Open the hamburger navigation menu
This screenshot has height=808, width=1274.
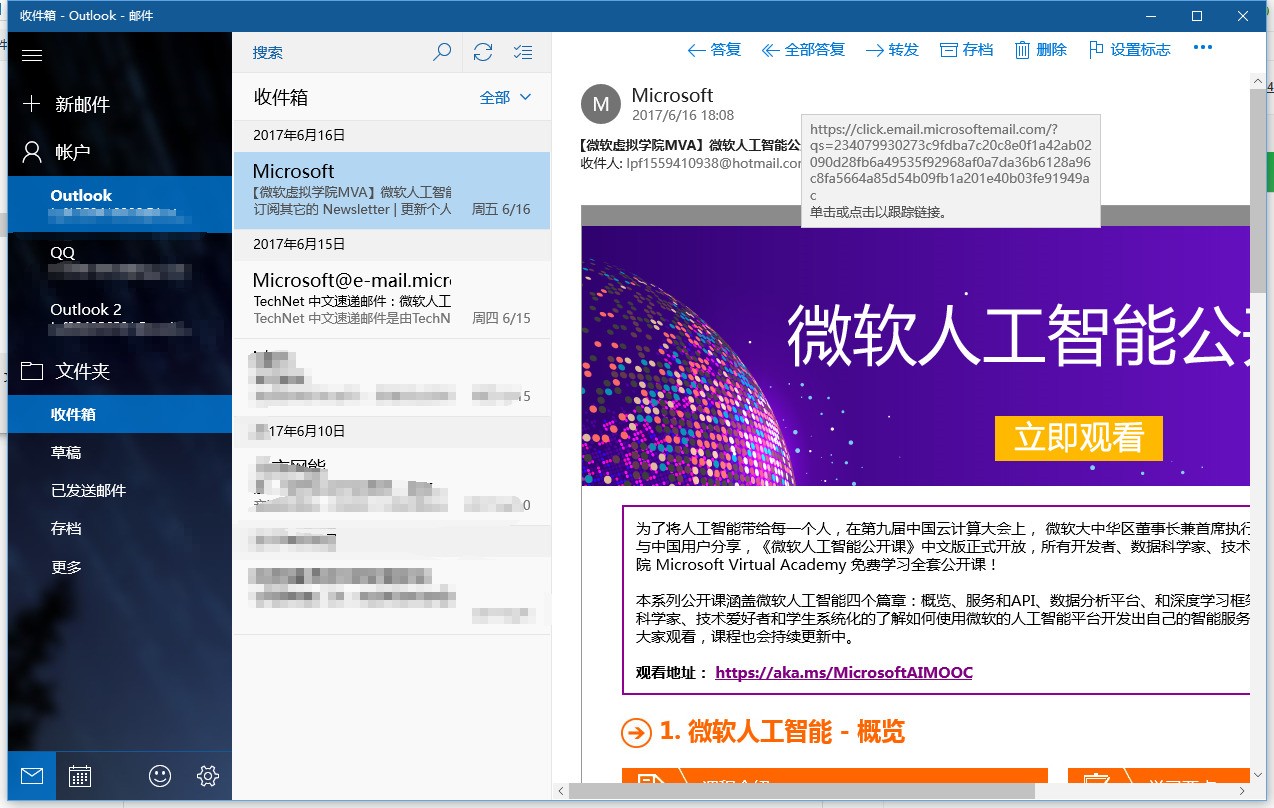(32, 56)
